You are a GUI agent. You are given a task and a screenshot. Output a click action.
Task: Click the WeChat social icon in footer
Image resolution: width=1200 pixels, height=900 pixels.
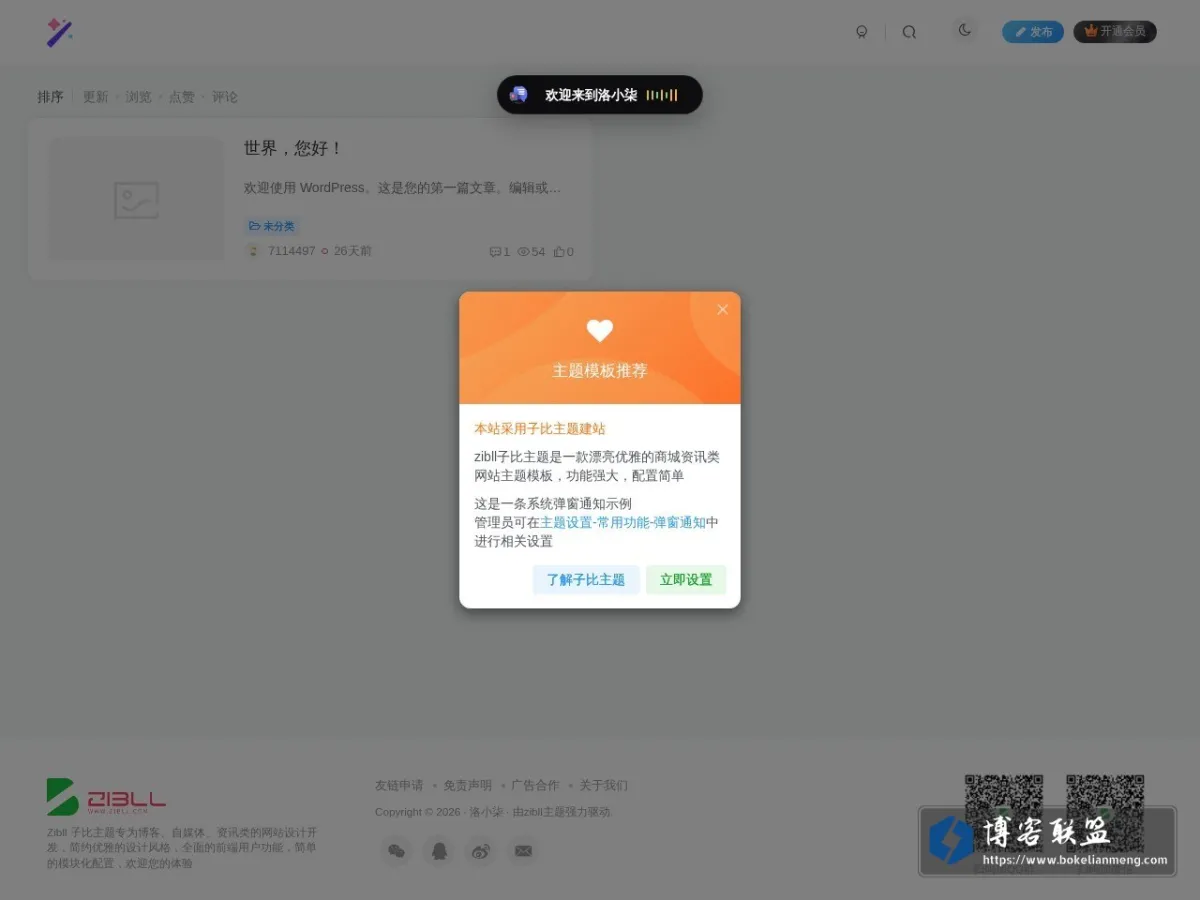[x=397, y=851]
